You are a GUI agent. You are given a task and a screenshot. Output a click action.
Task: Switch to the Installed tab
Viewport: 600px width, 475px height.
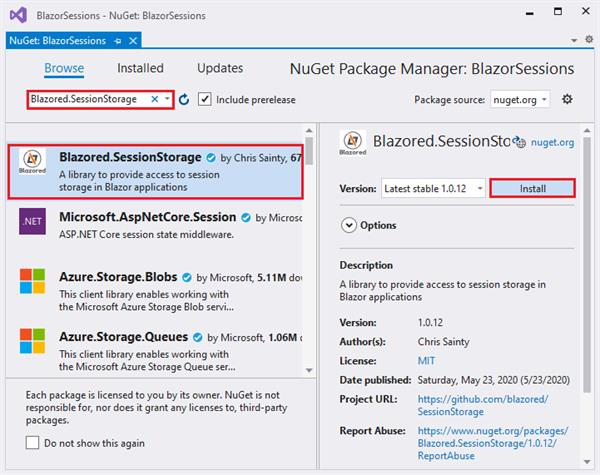140,69
